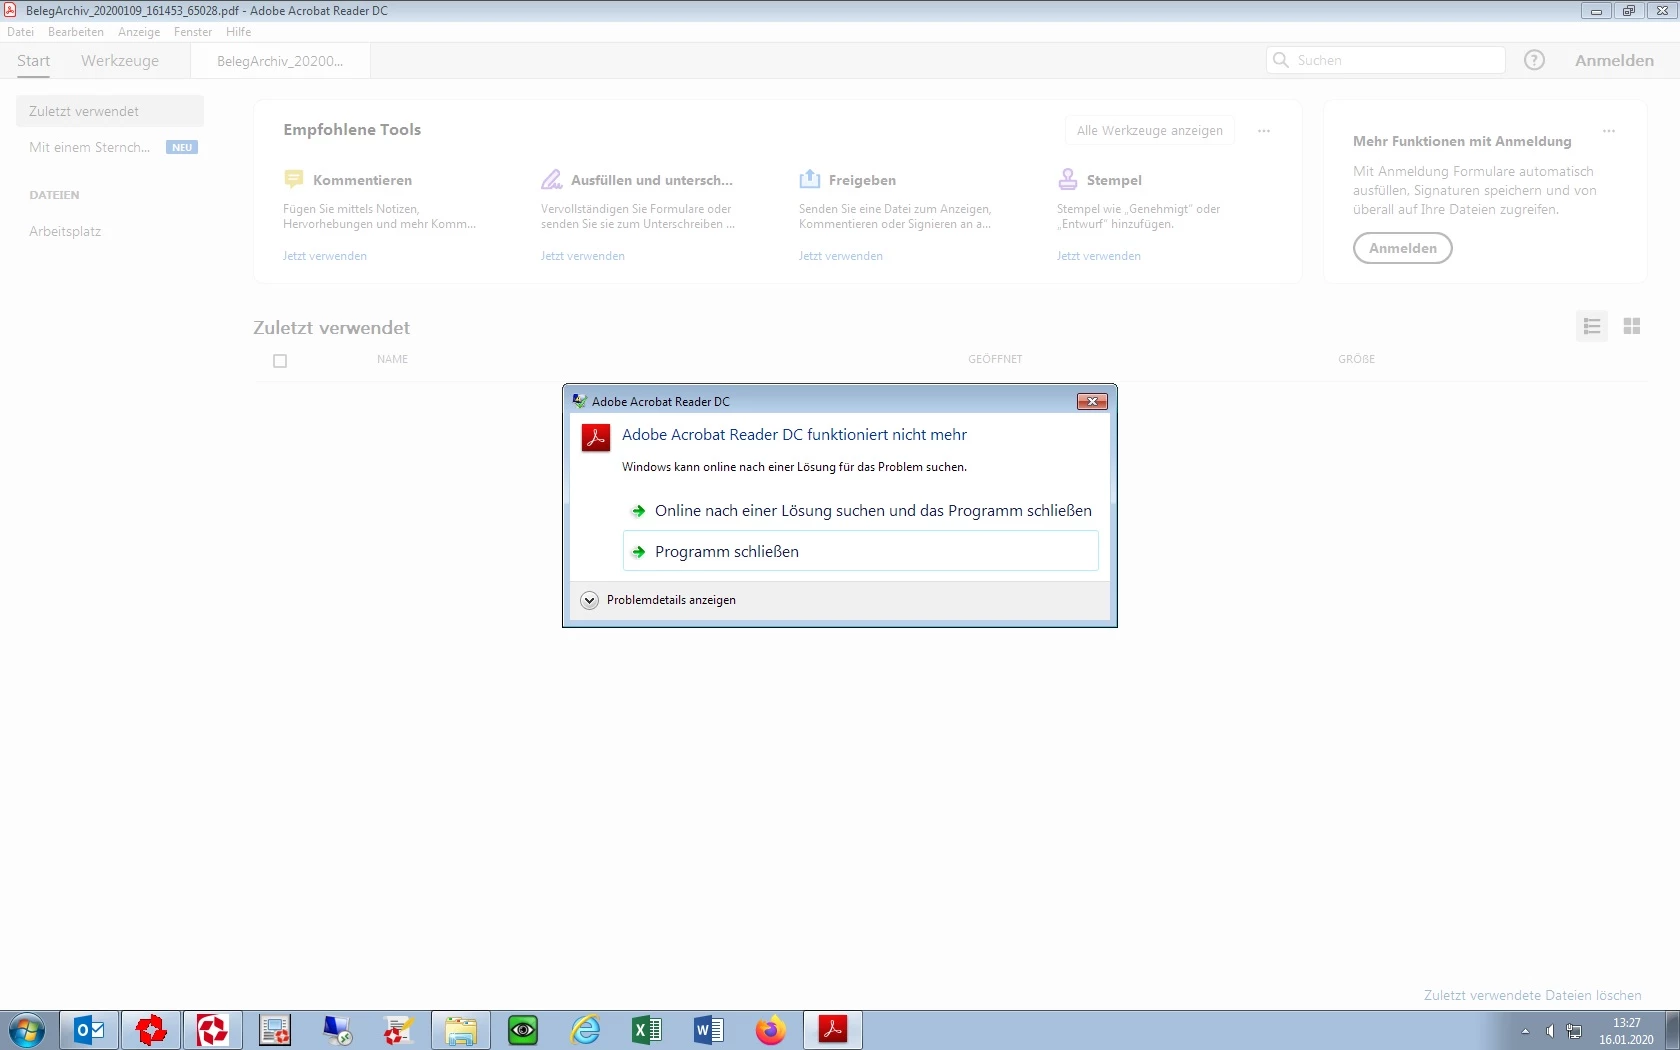Switch to list view icon
The height and width of the screenshot is (1050, 1680).
[1592, 326]
